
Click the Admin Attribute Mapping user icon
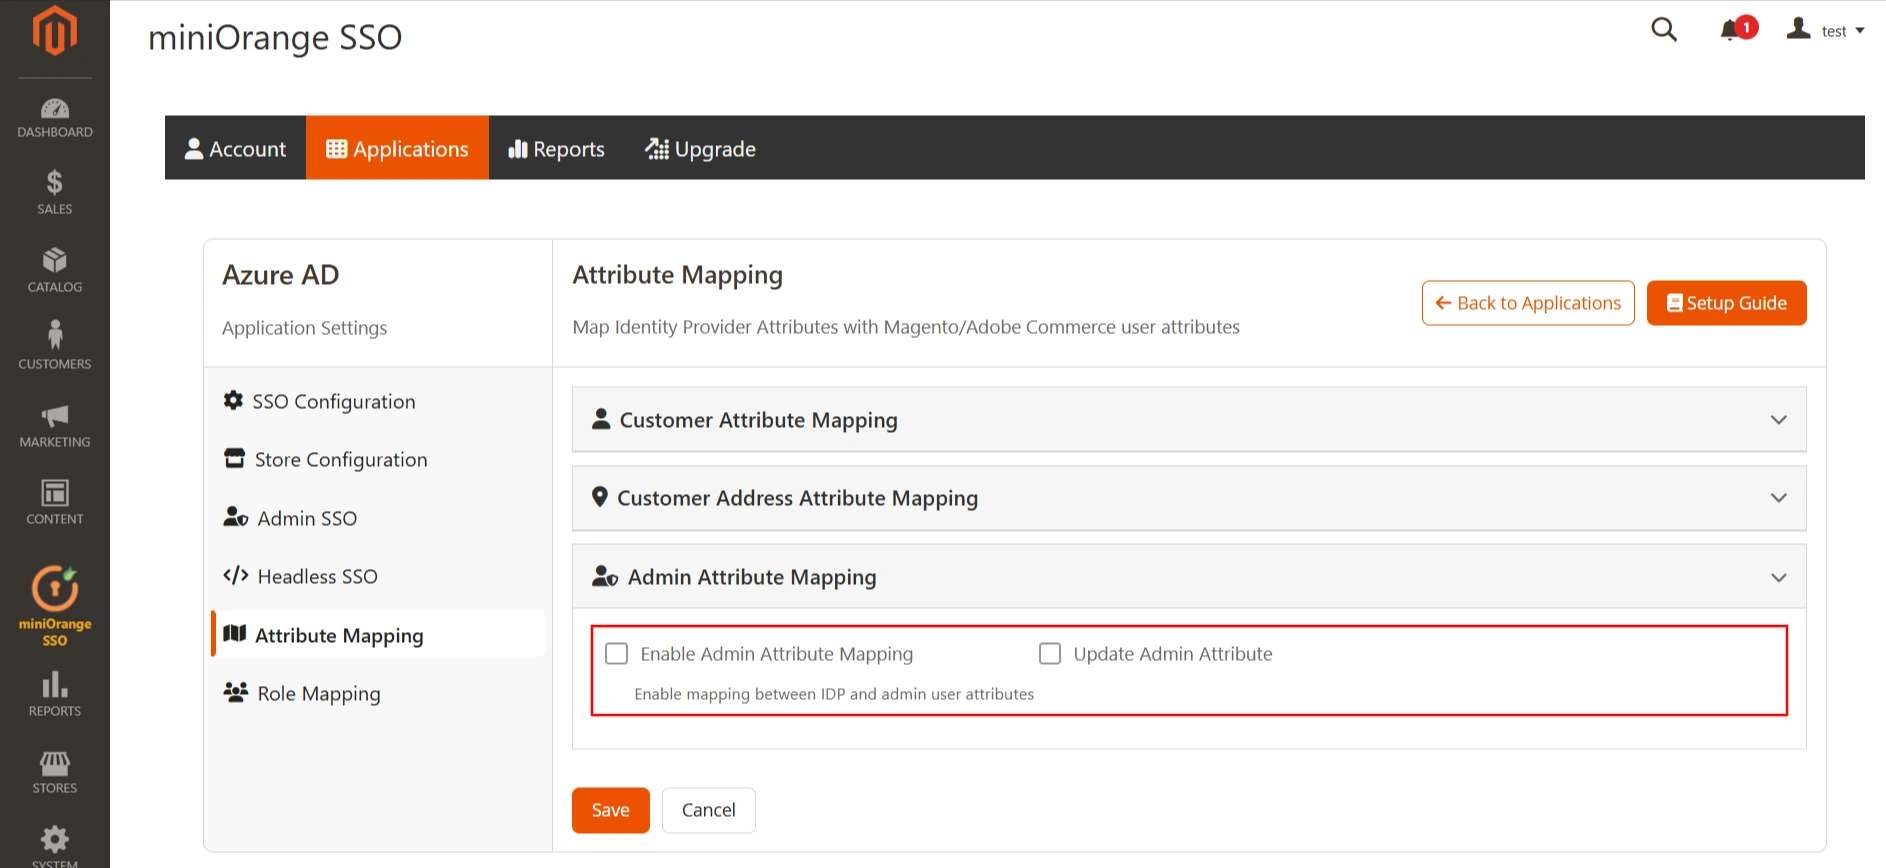(605, 576)
